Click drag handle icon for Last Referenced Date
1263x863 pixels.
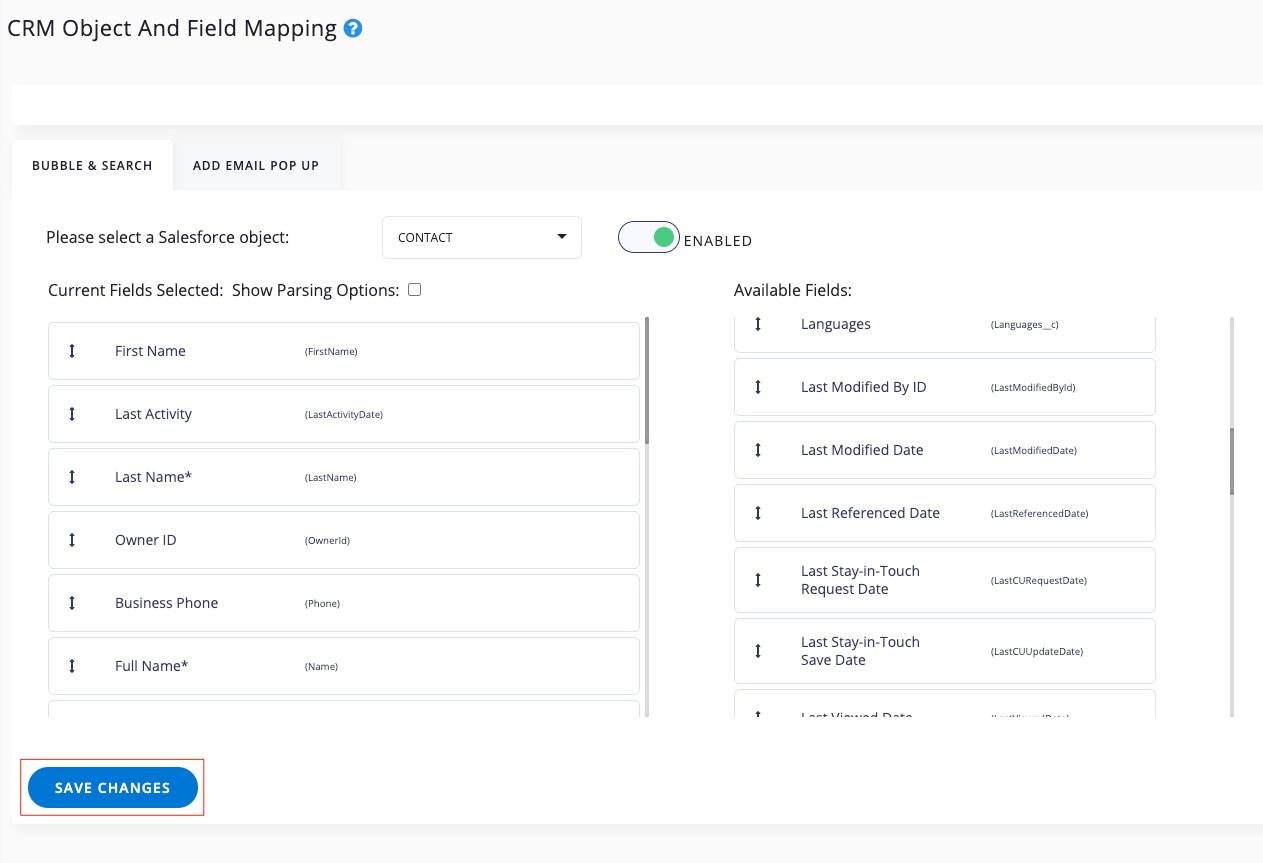(x=758, y=513)
